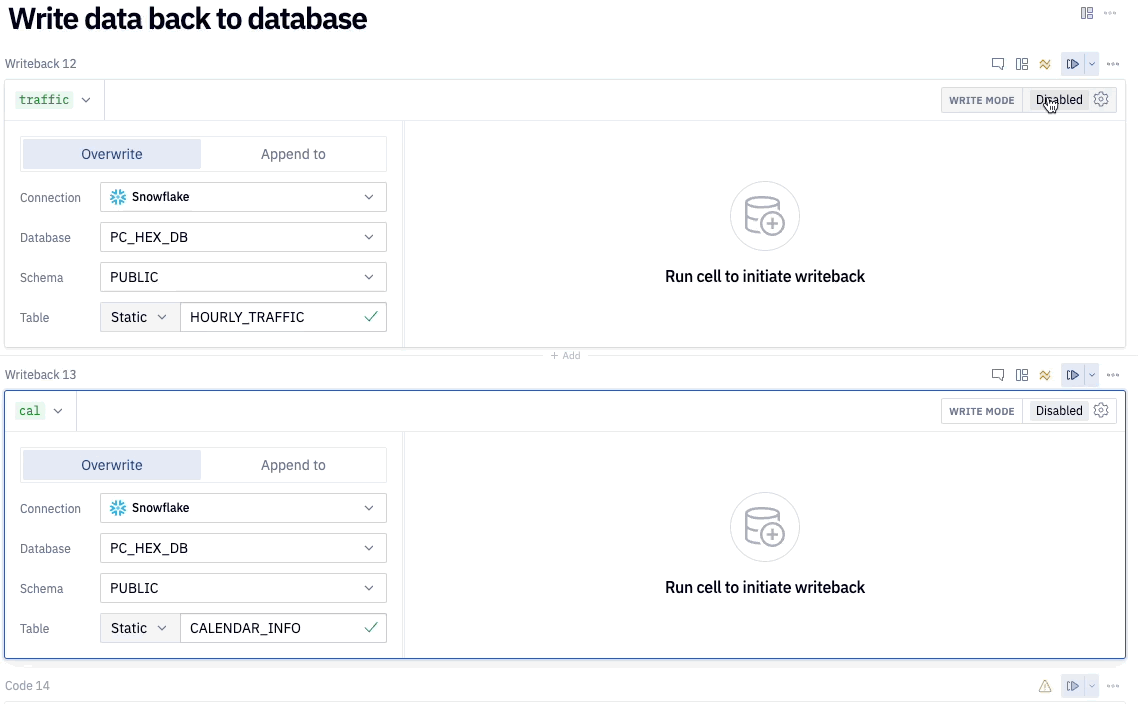1138x704 pixels.
Task: Click the layout icon on Writeback 13
Action: (1022, 375)
